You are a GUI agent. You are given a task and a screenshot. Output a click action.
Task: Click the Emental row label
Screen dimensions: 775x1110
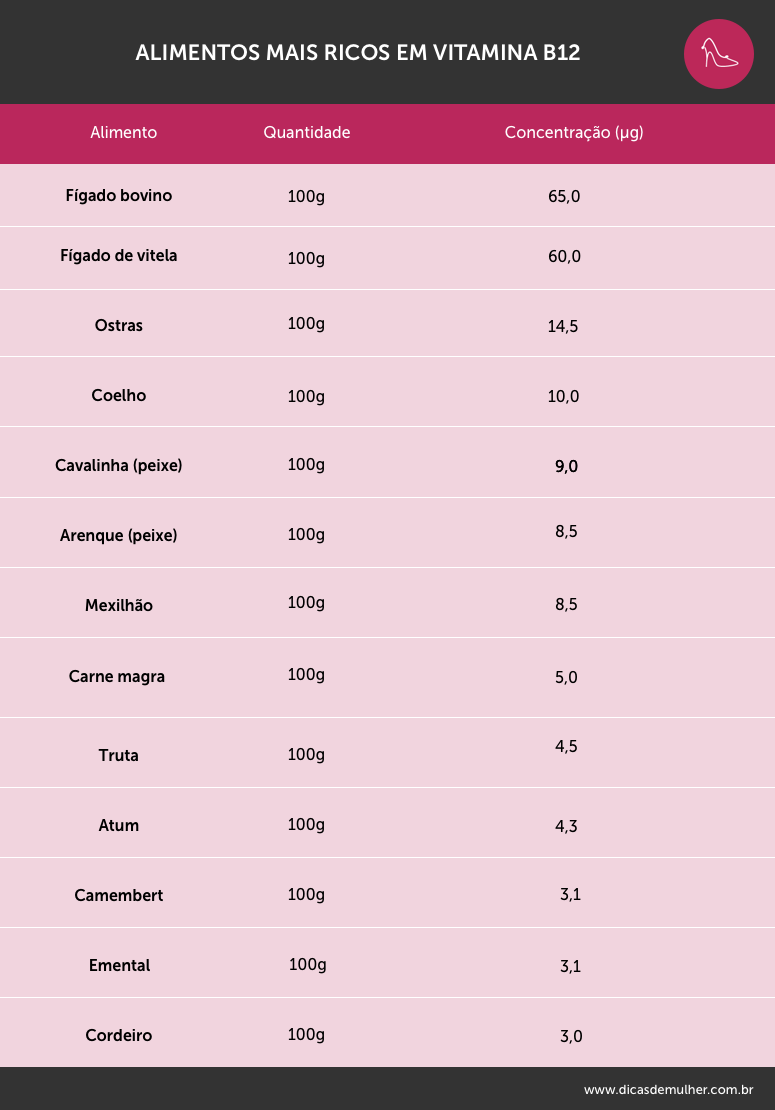(x=120, y=966)
